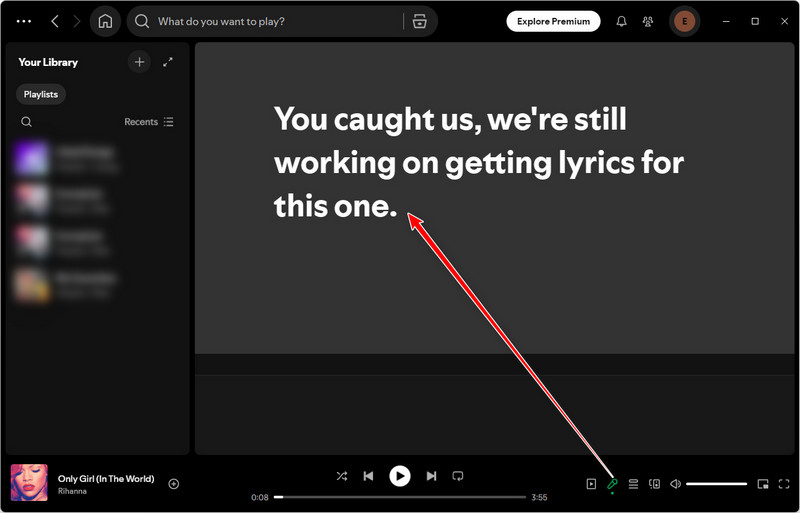Viewport: 800px width, 513px height.
Task: Click the volume slider
Action: click(716, 484)
